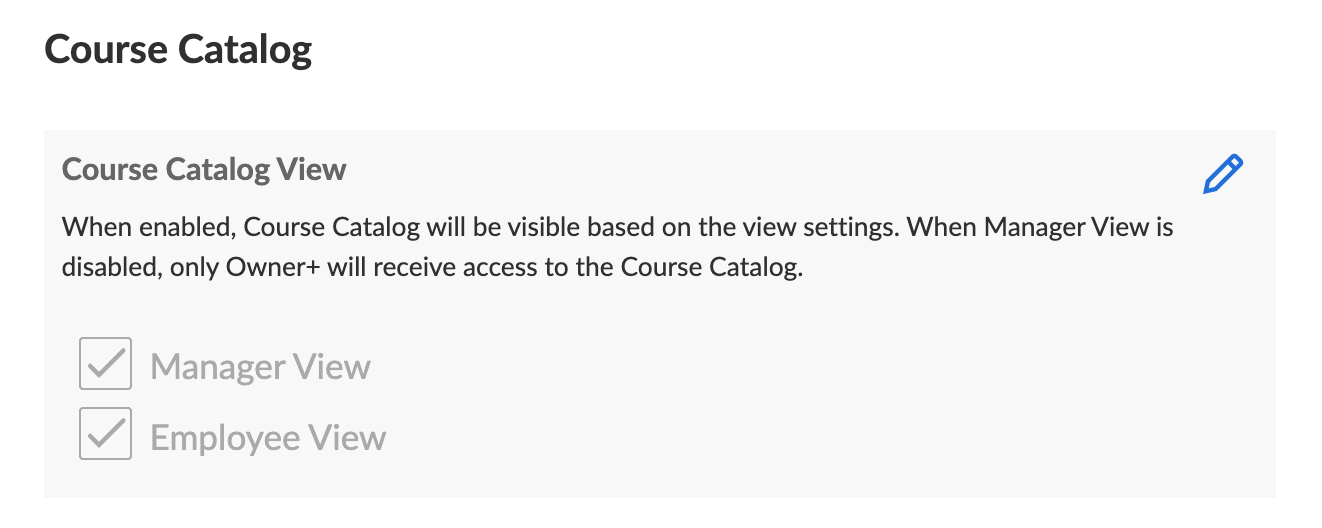Select the "Course Catalog" page heading

pos(178,50)
